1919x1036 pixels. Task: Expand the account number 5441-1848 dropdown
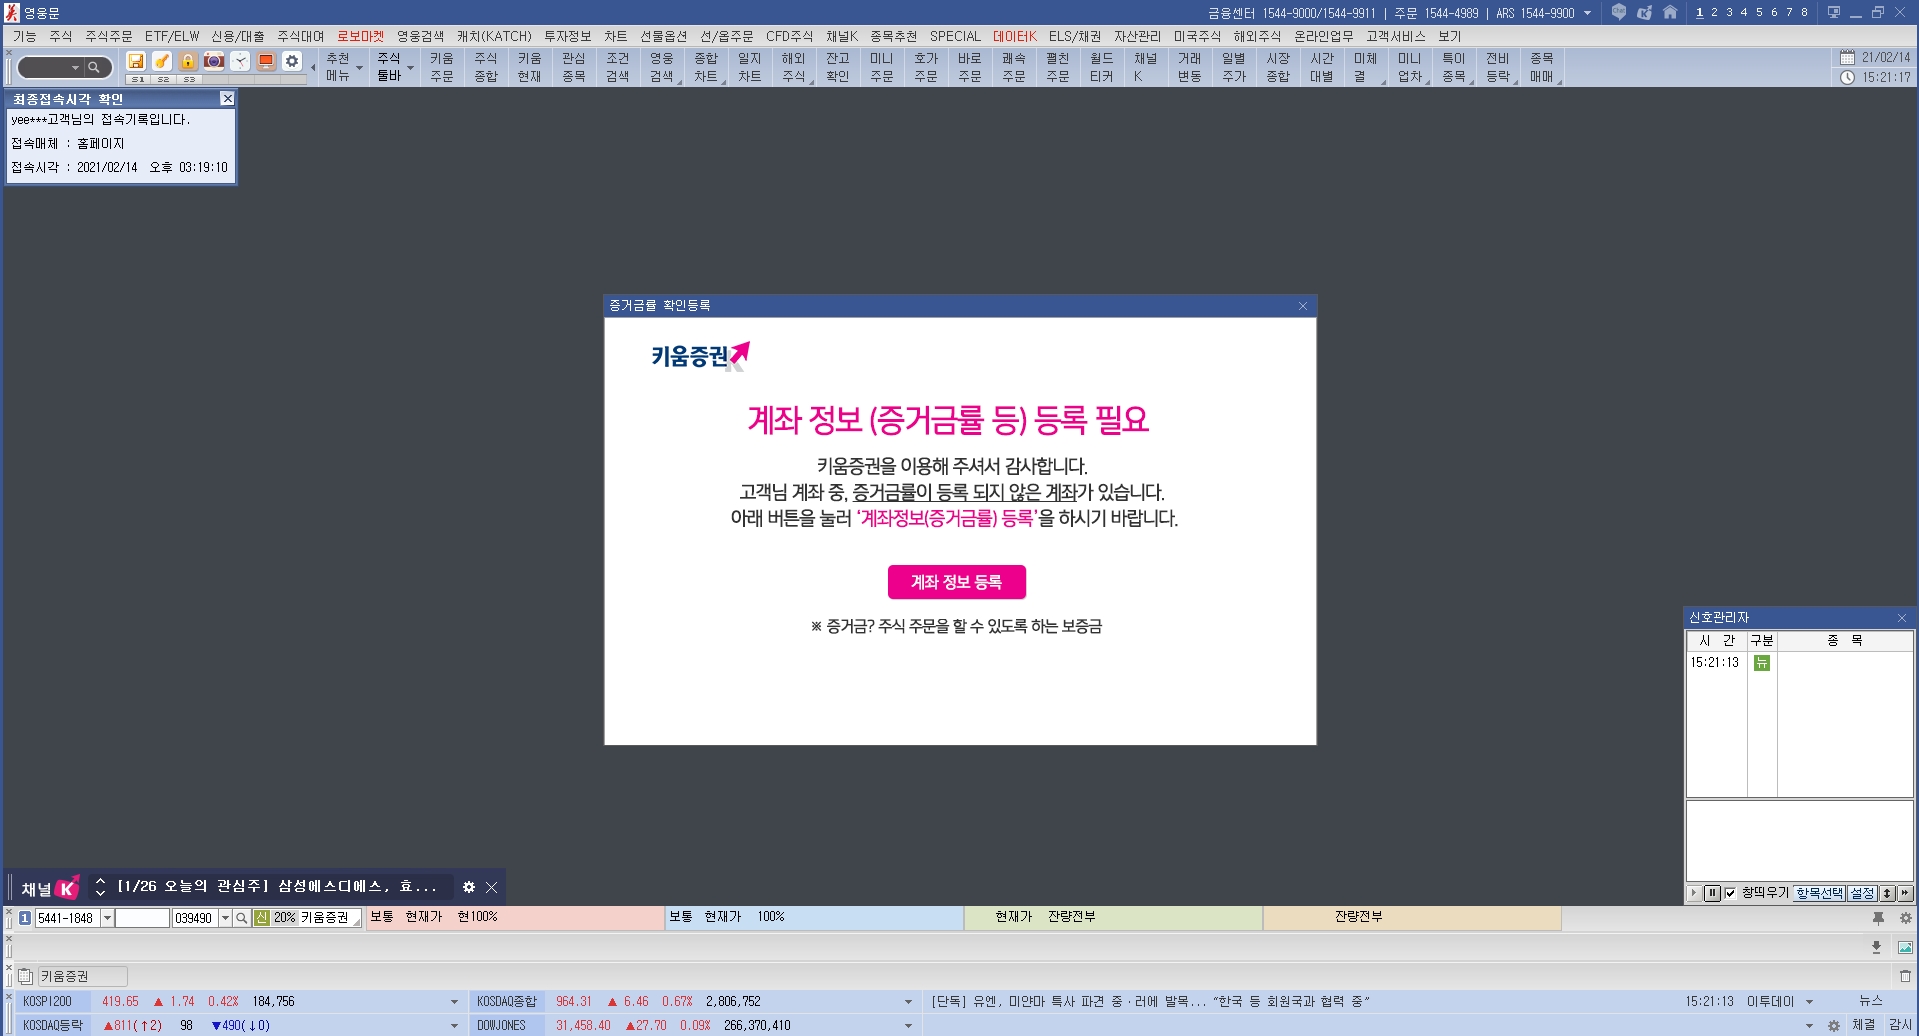(x=107, y=918)
